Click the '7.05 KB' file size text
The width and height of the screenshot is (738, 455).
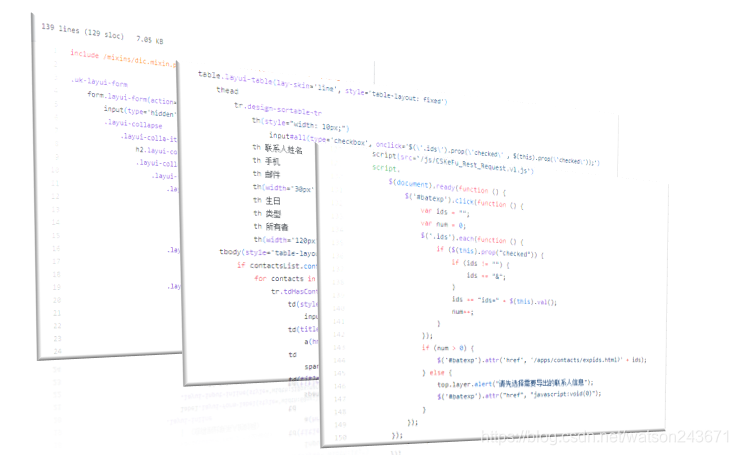click(x=150, y=40)
